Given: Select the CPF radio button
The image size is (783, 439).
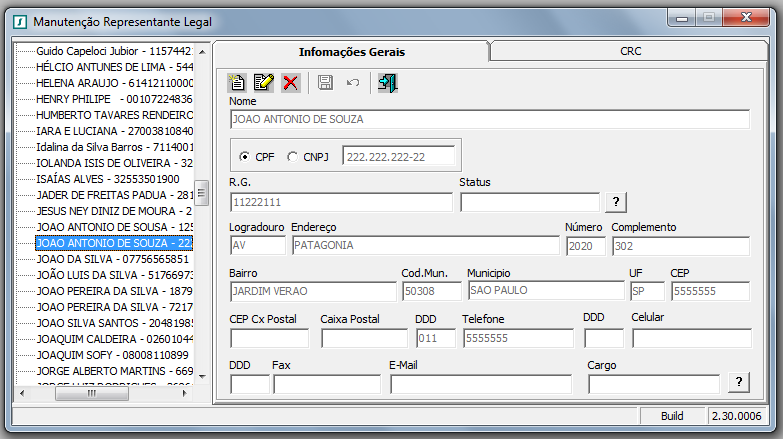Looking at the screenshot, I should point(245,156).
